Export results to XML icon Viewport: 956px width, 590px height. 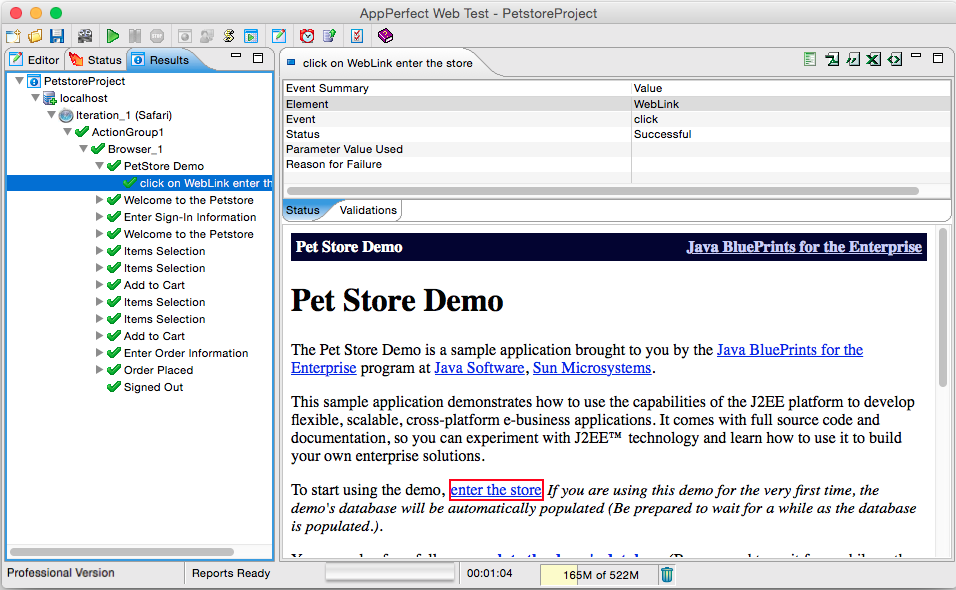pyautogui.click(x=894, y=59)
